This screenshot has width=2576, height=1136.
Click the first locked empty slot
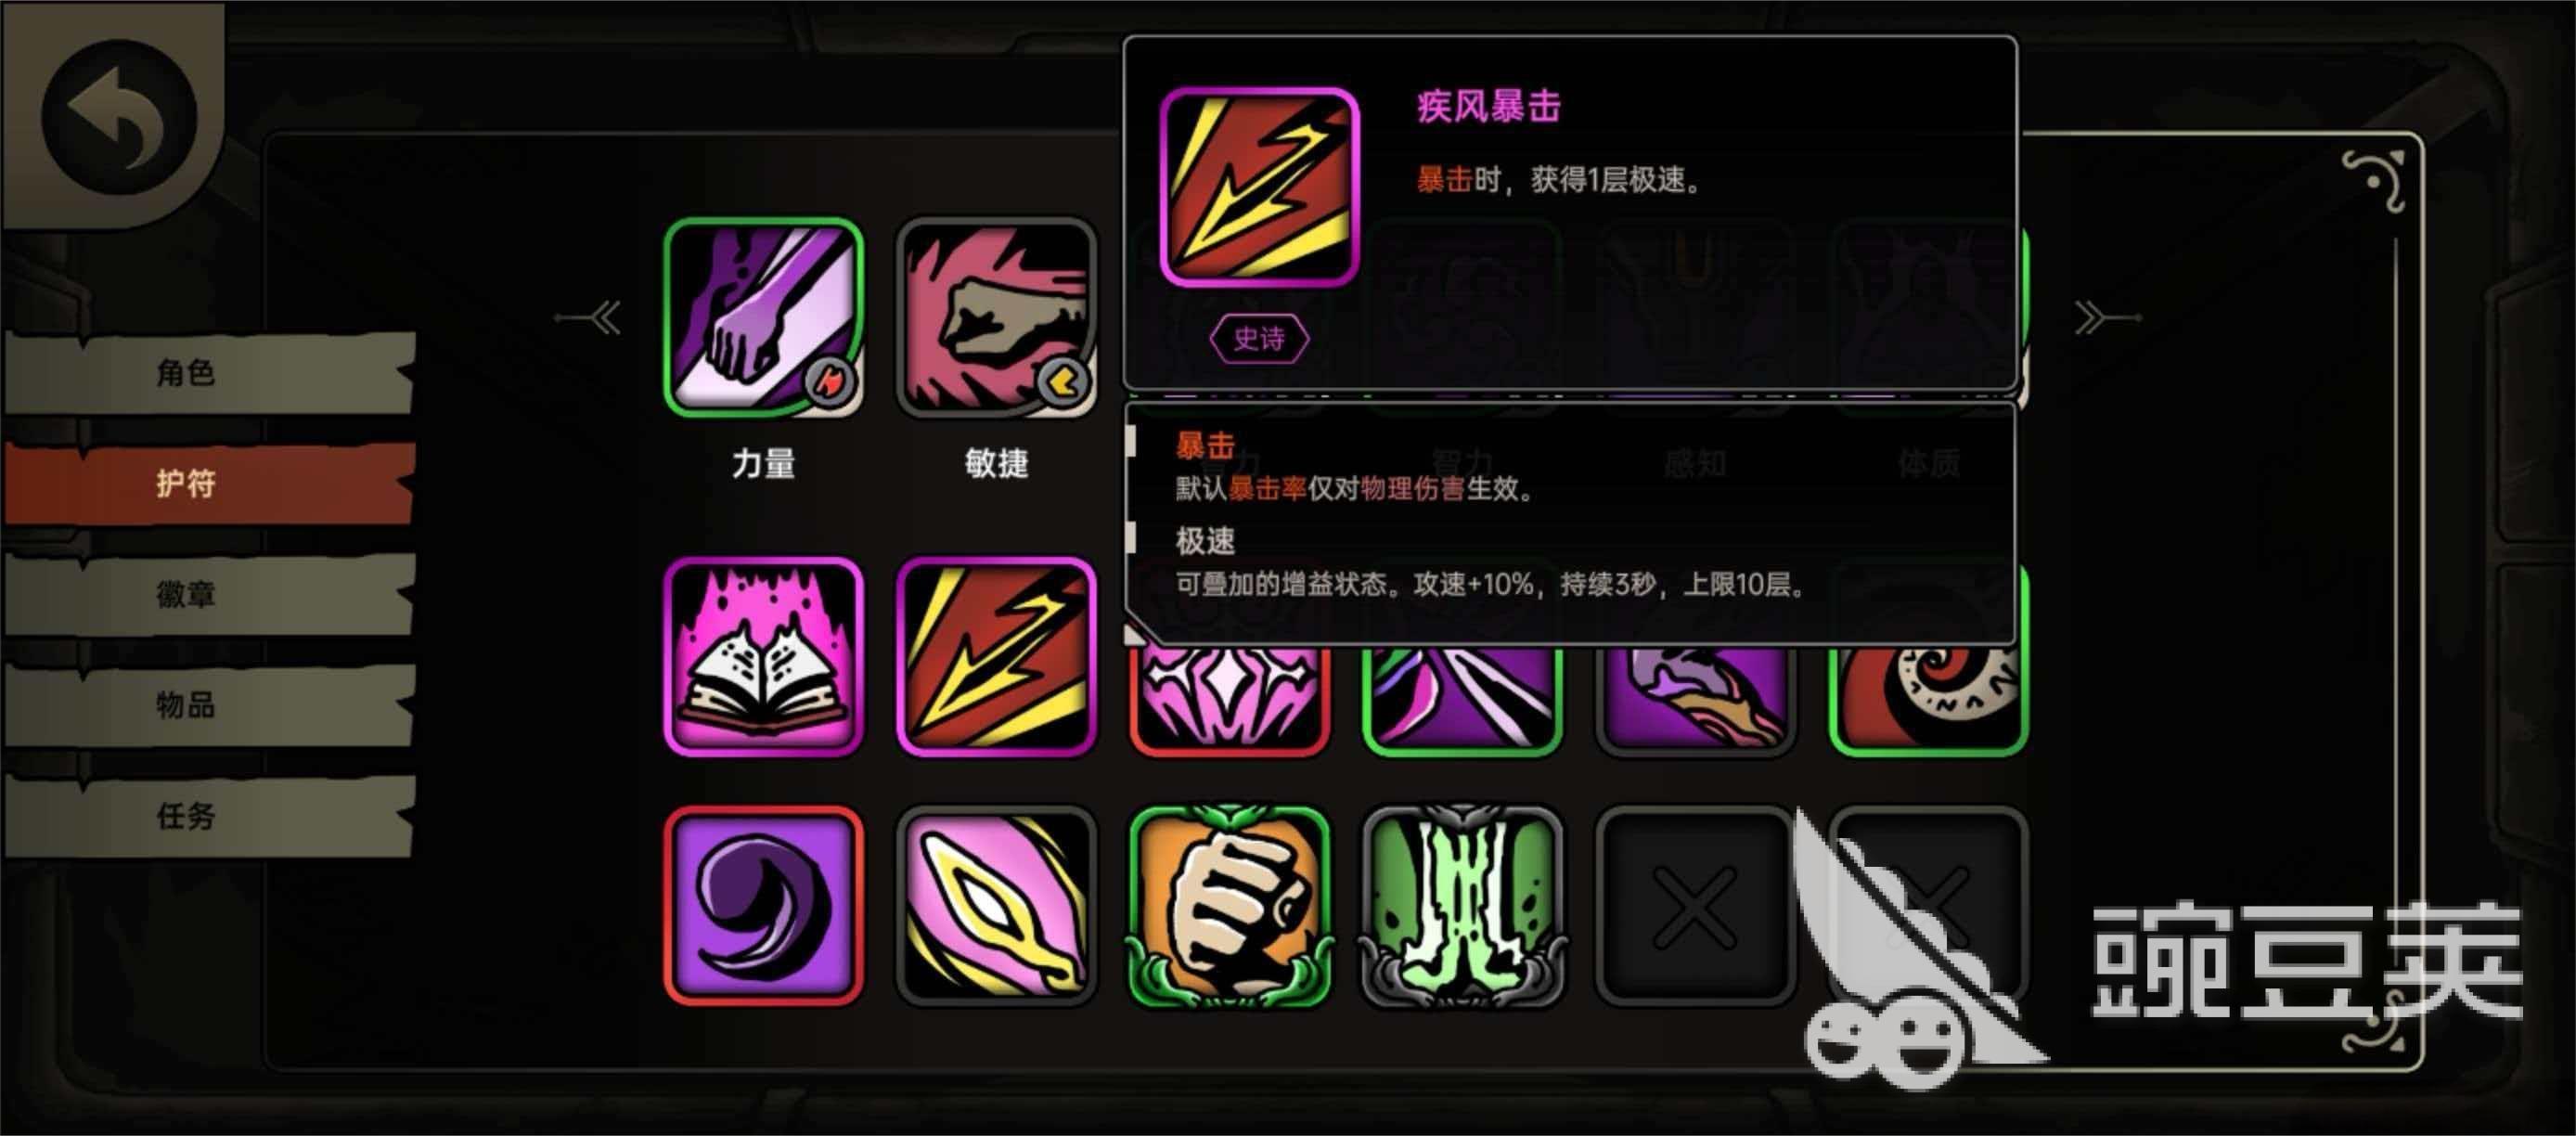pyautogui.click(x=1695, y=906)
